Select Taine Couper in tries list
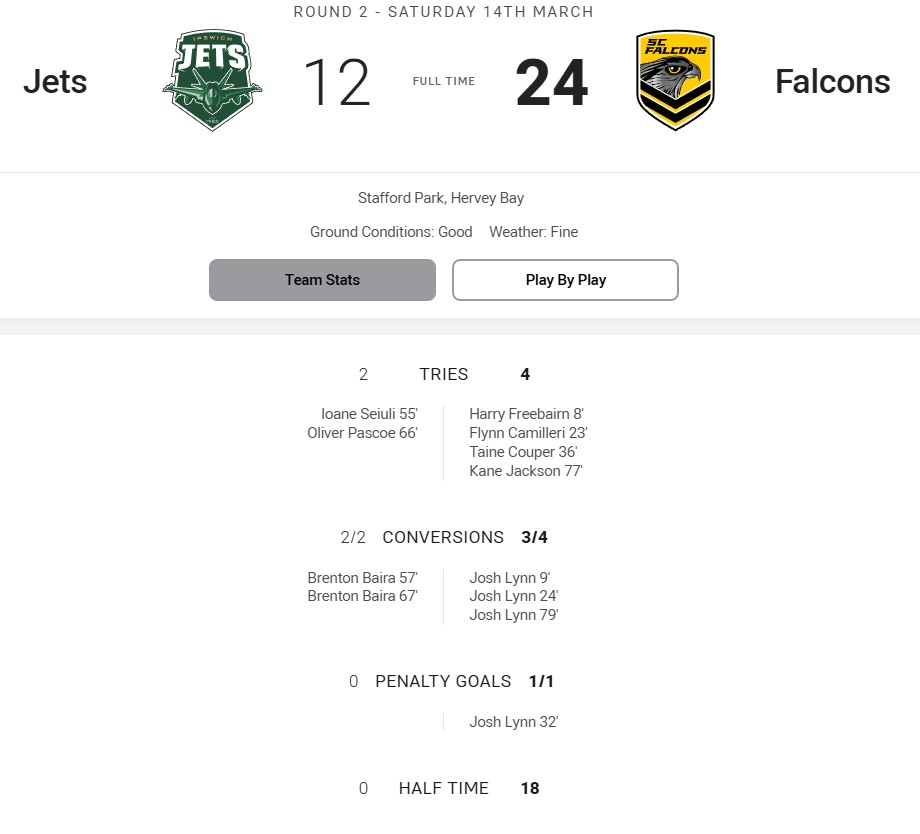Image resolution: width=920 pixels, height=834 pixels. pos(523,452)
